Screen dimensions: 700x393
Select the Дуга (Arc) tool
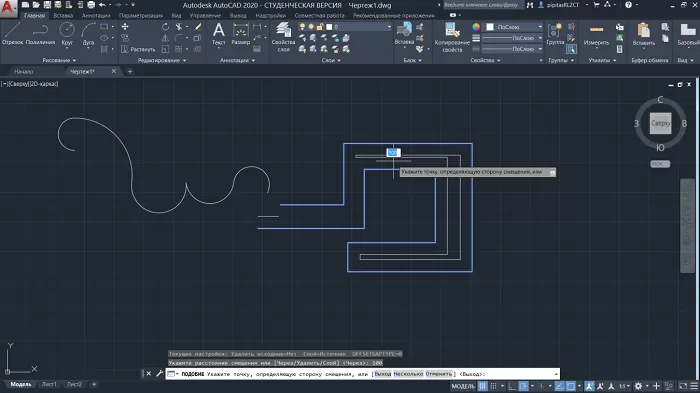pyautogui.click(x=88, y=33)
